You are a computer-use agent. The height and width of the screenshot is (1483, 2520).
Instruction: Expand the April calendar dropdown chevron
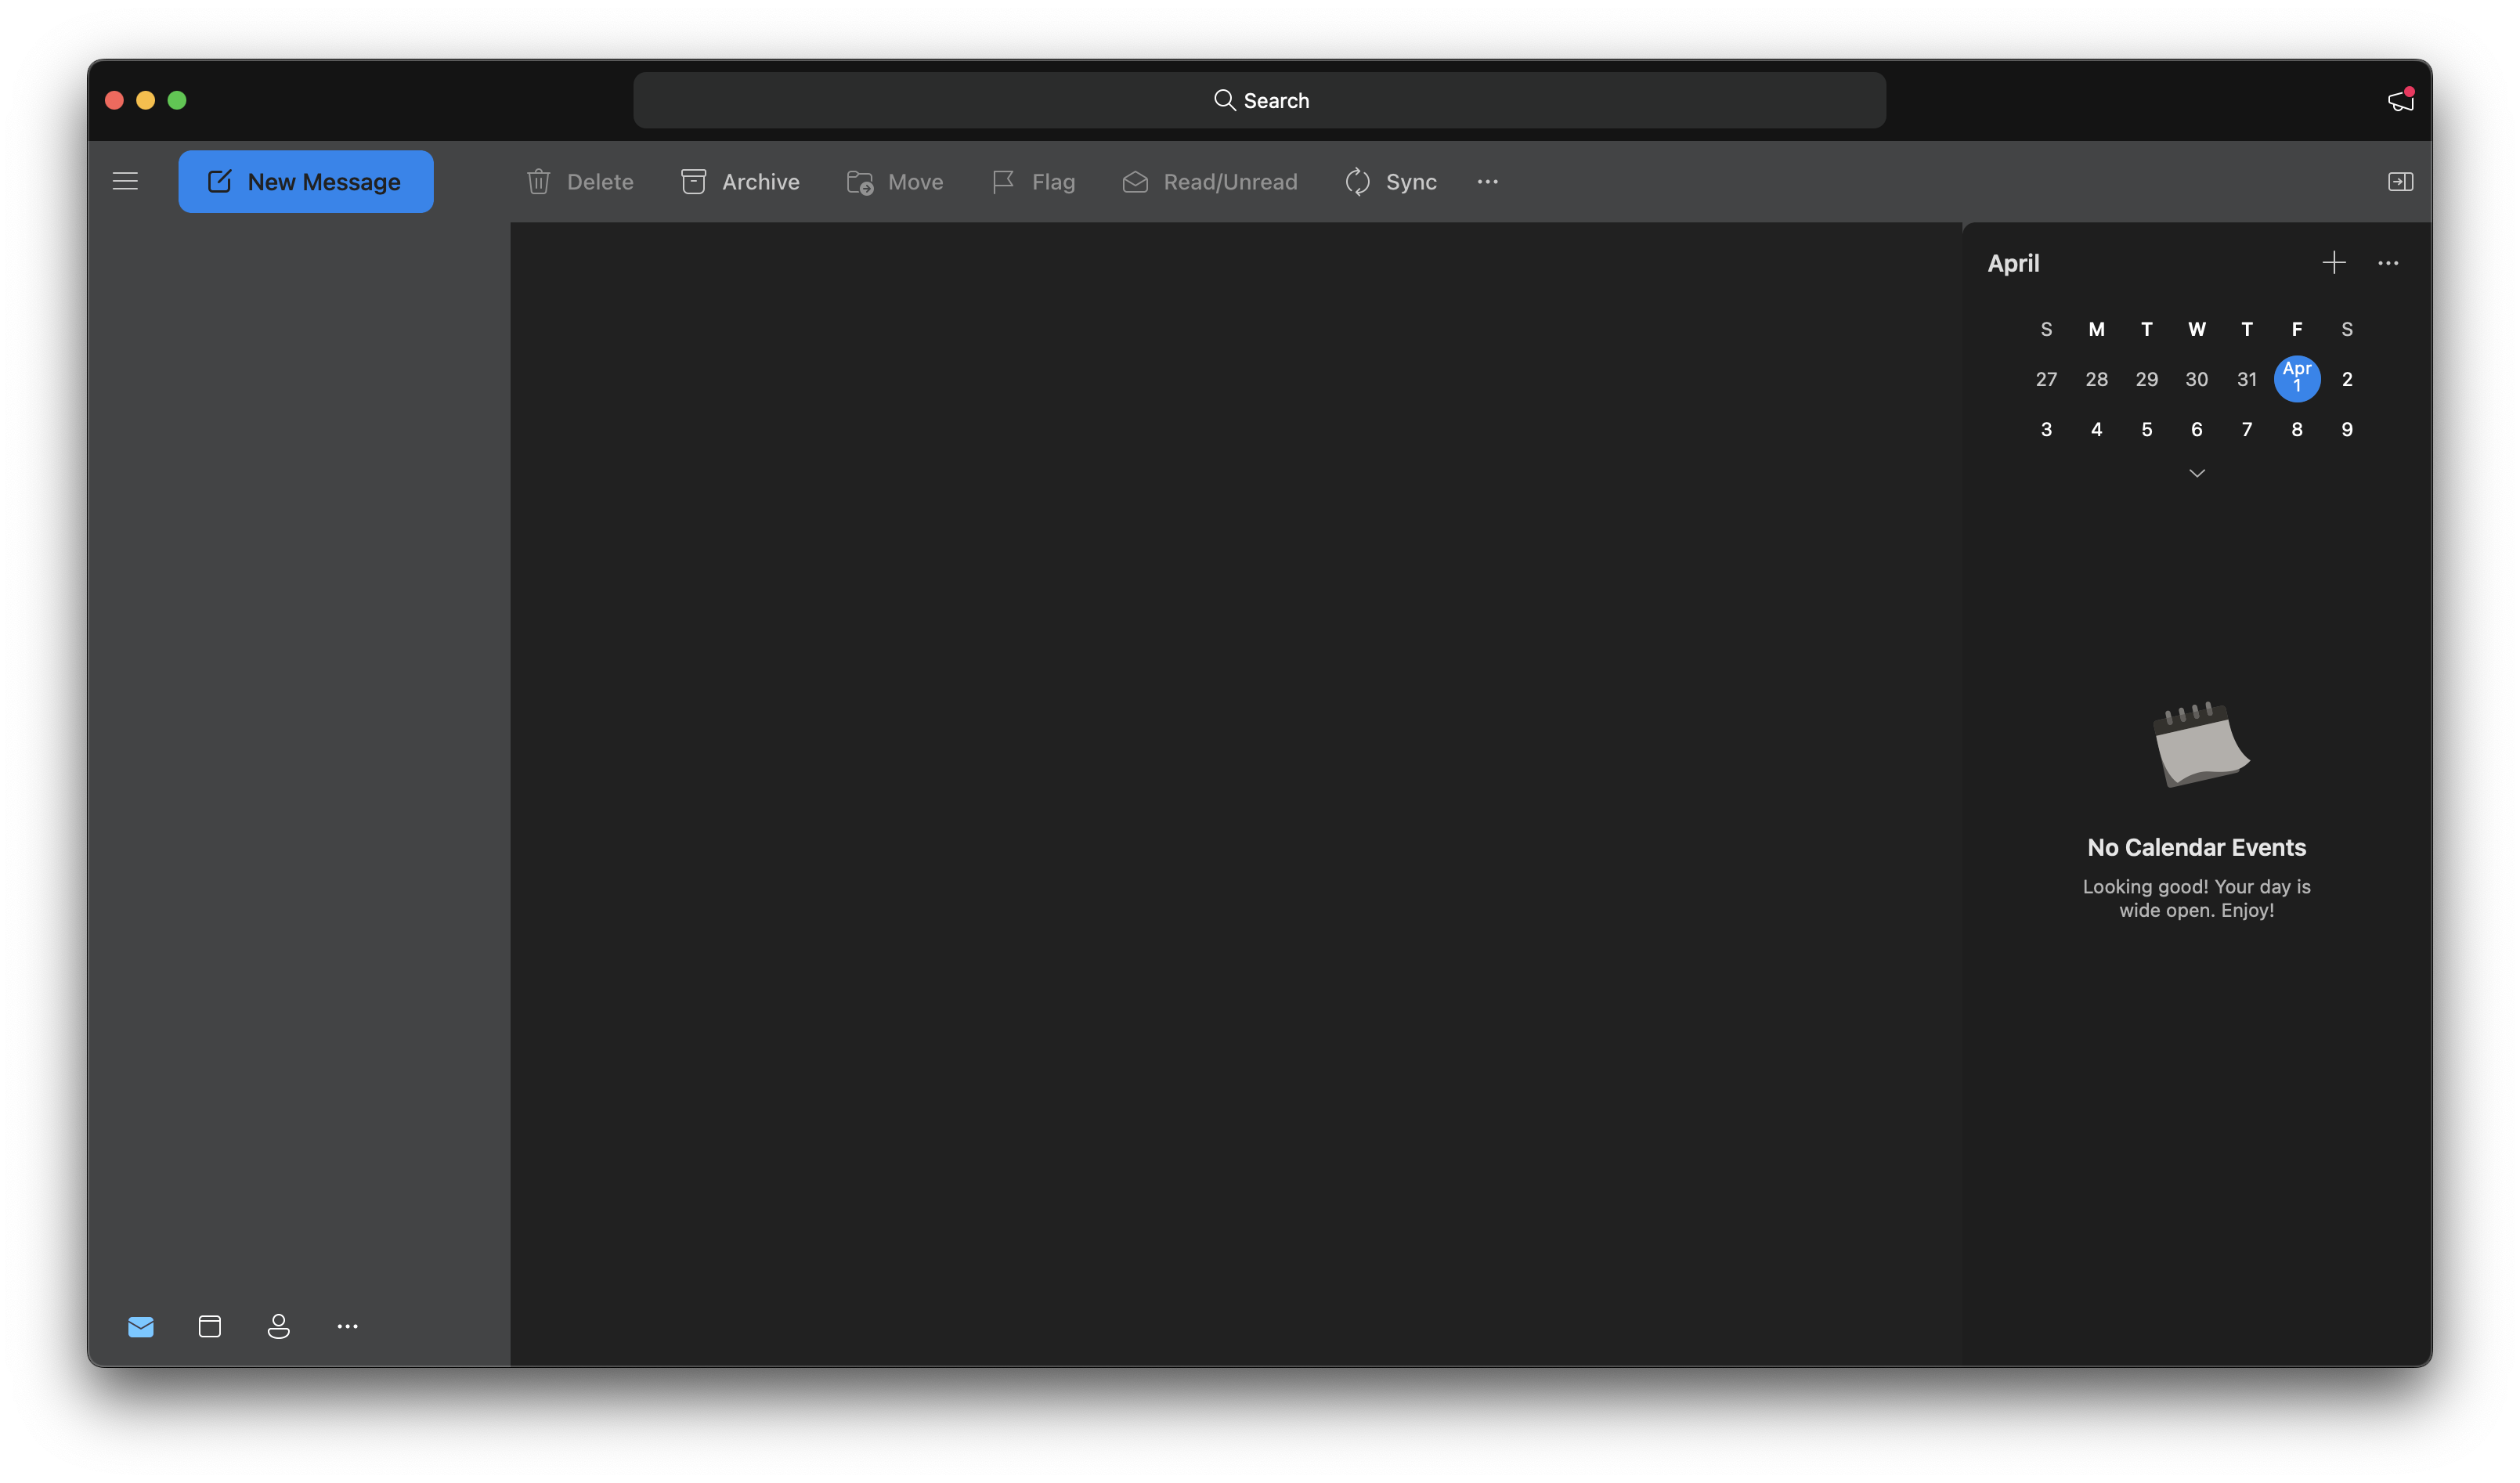tap(2195, 473)
